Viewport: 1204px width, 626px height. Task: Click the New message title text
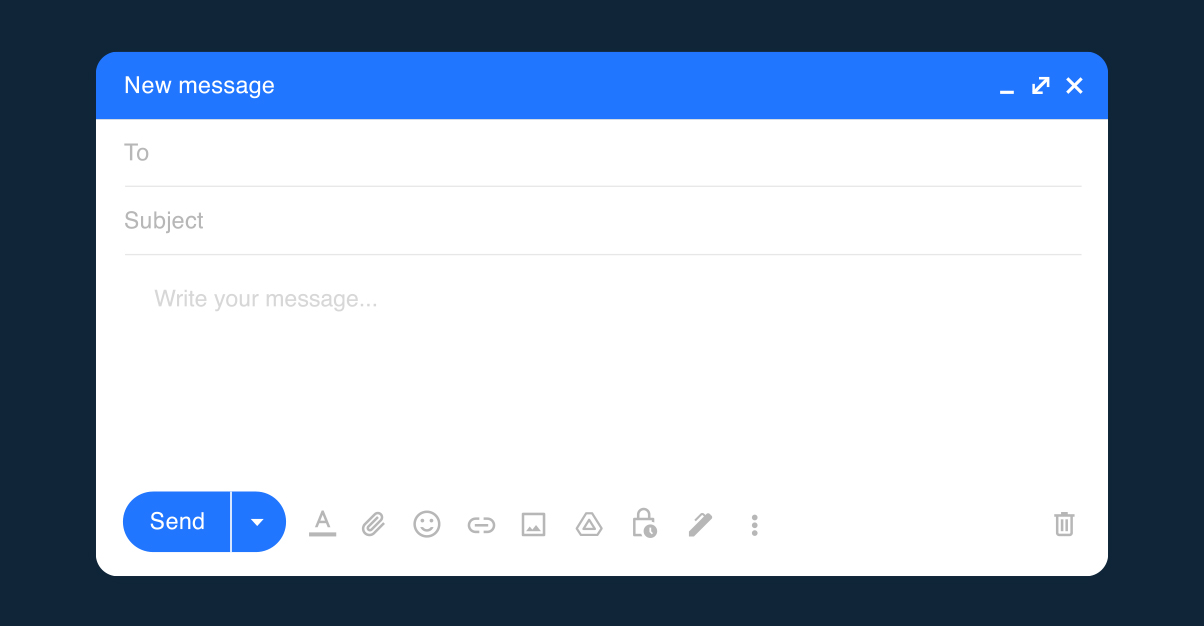[199, 86]
